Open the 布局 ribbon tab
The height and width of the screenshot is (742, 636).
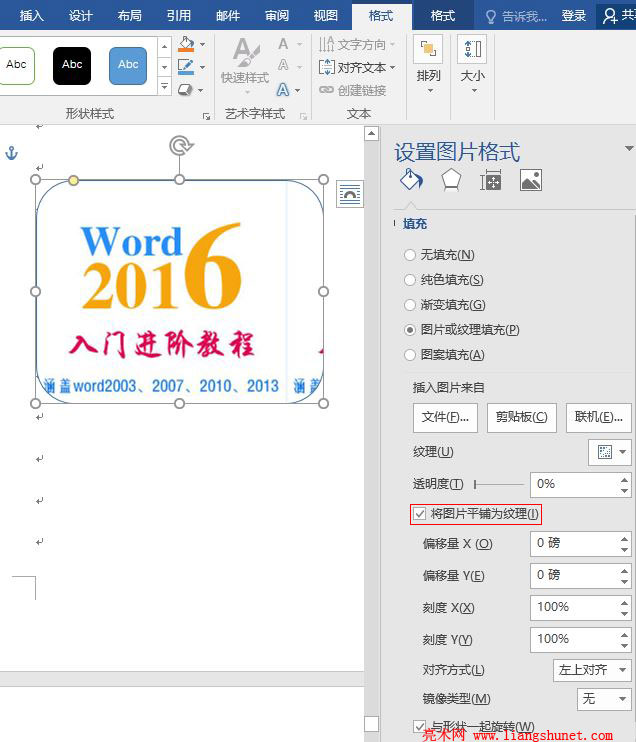130,16
